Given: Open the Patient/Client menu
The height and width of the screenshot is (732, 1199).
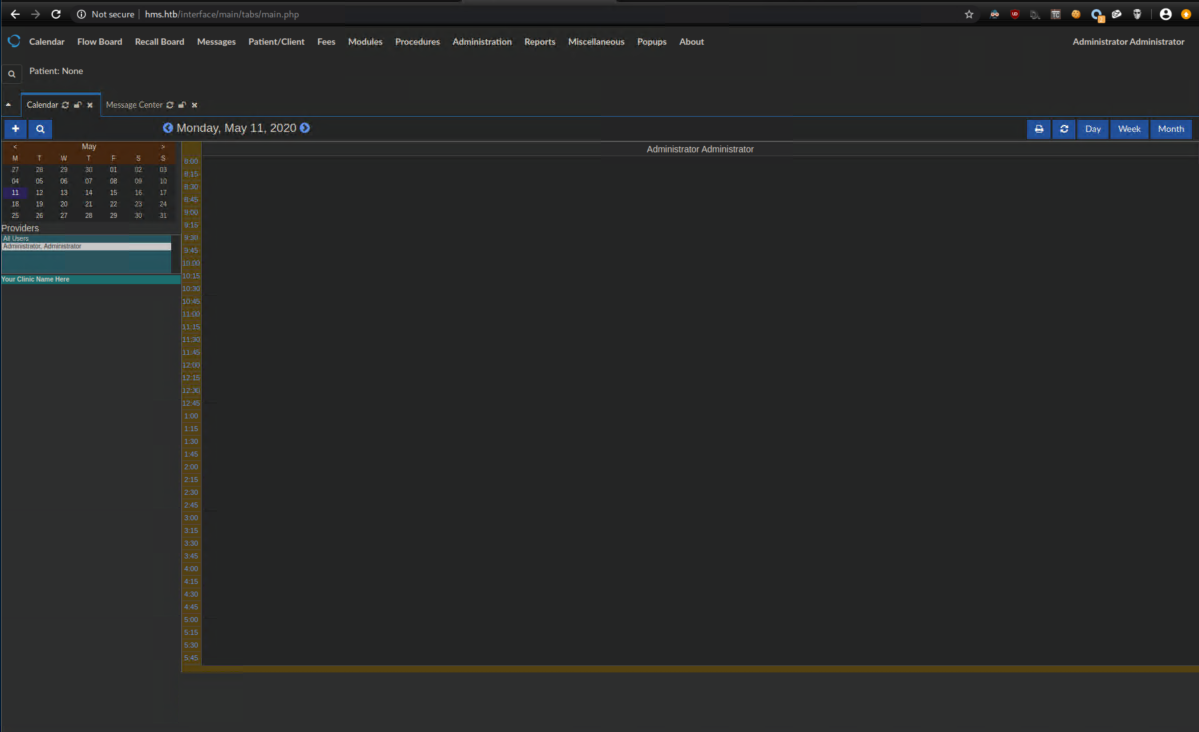Looking at the screenshot, I should pyautogui.click(x=276, y=42).
